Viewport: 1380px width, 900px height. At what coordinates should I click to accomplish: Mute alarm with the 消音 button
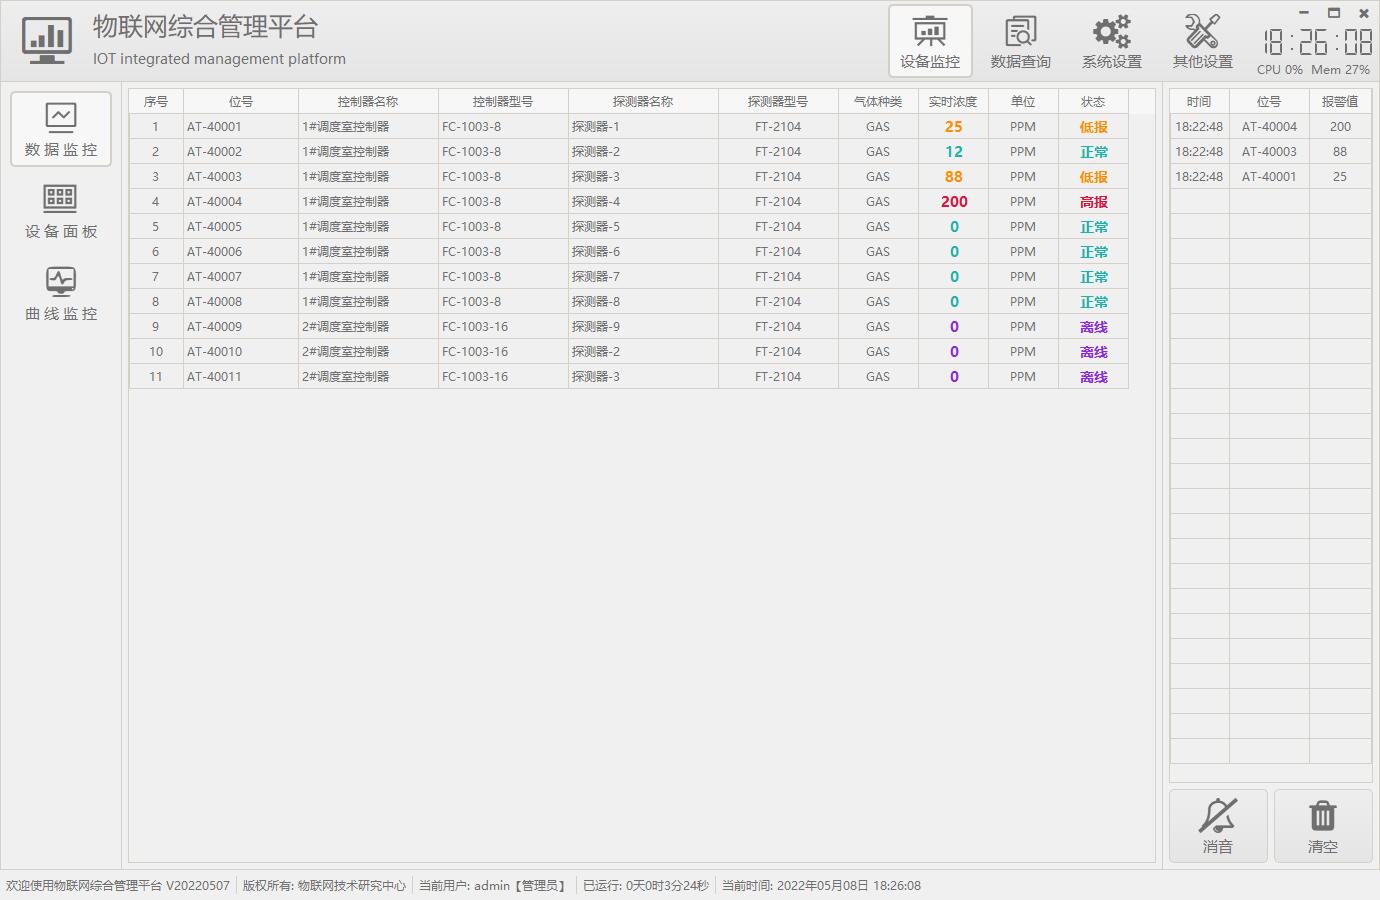(1218, 826)
